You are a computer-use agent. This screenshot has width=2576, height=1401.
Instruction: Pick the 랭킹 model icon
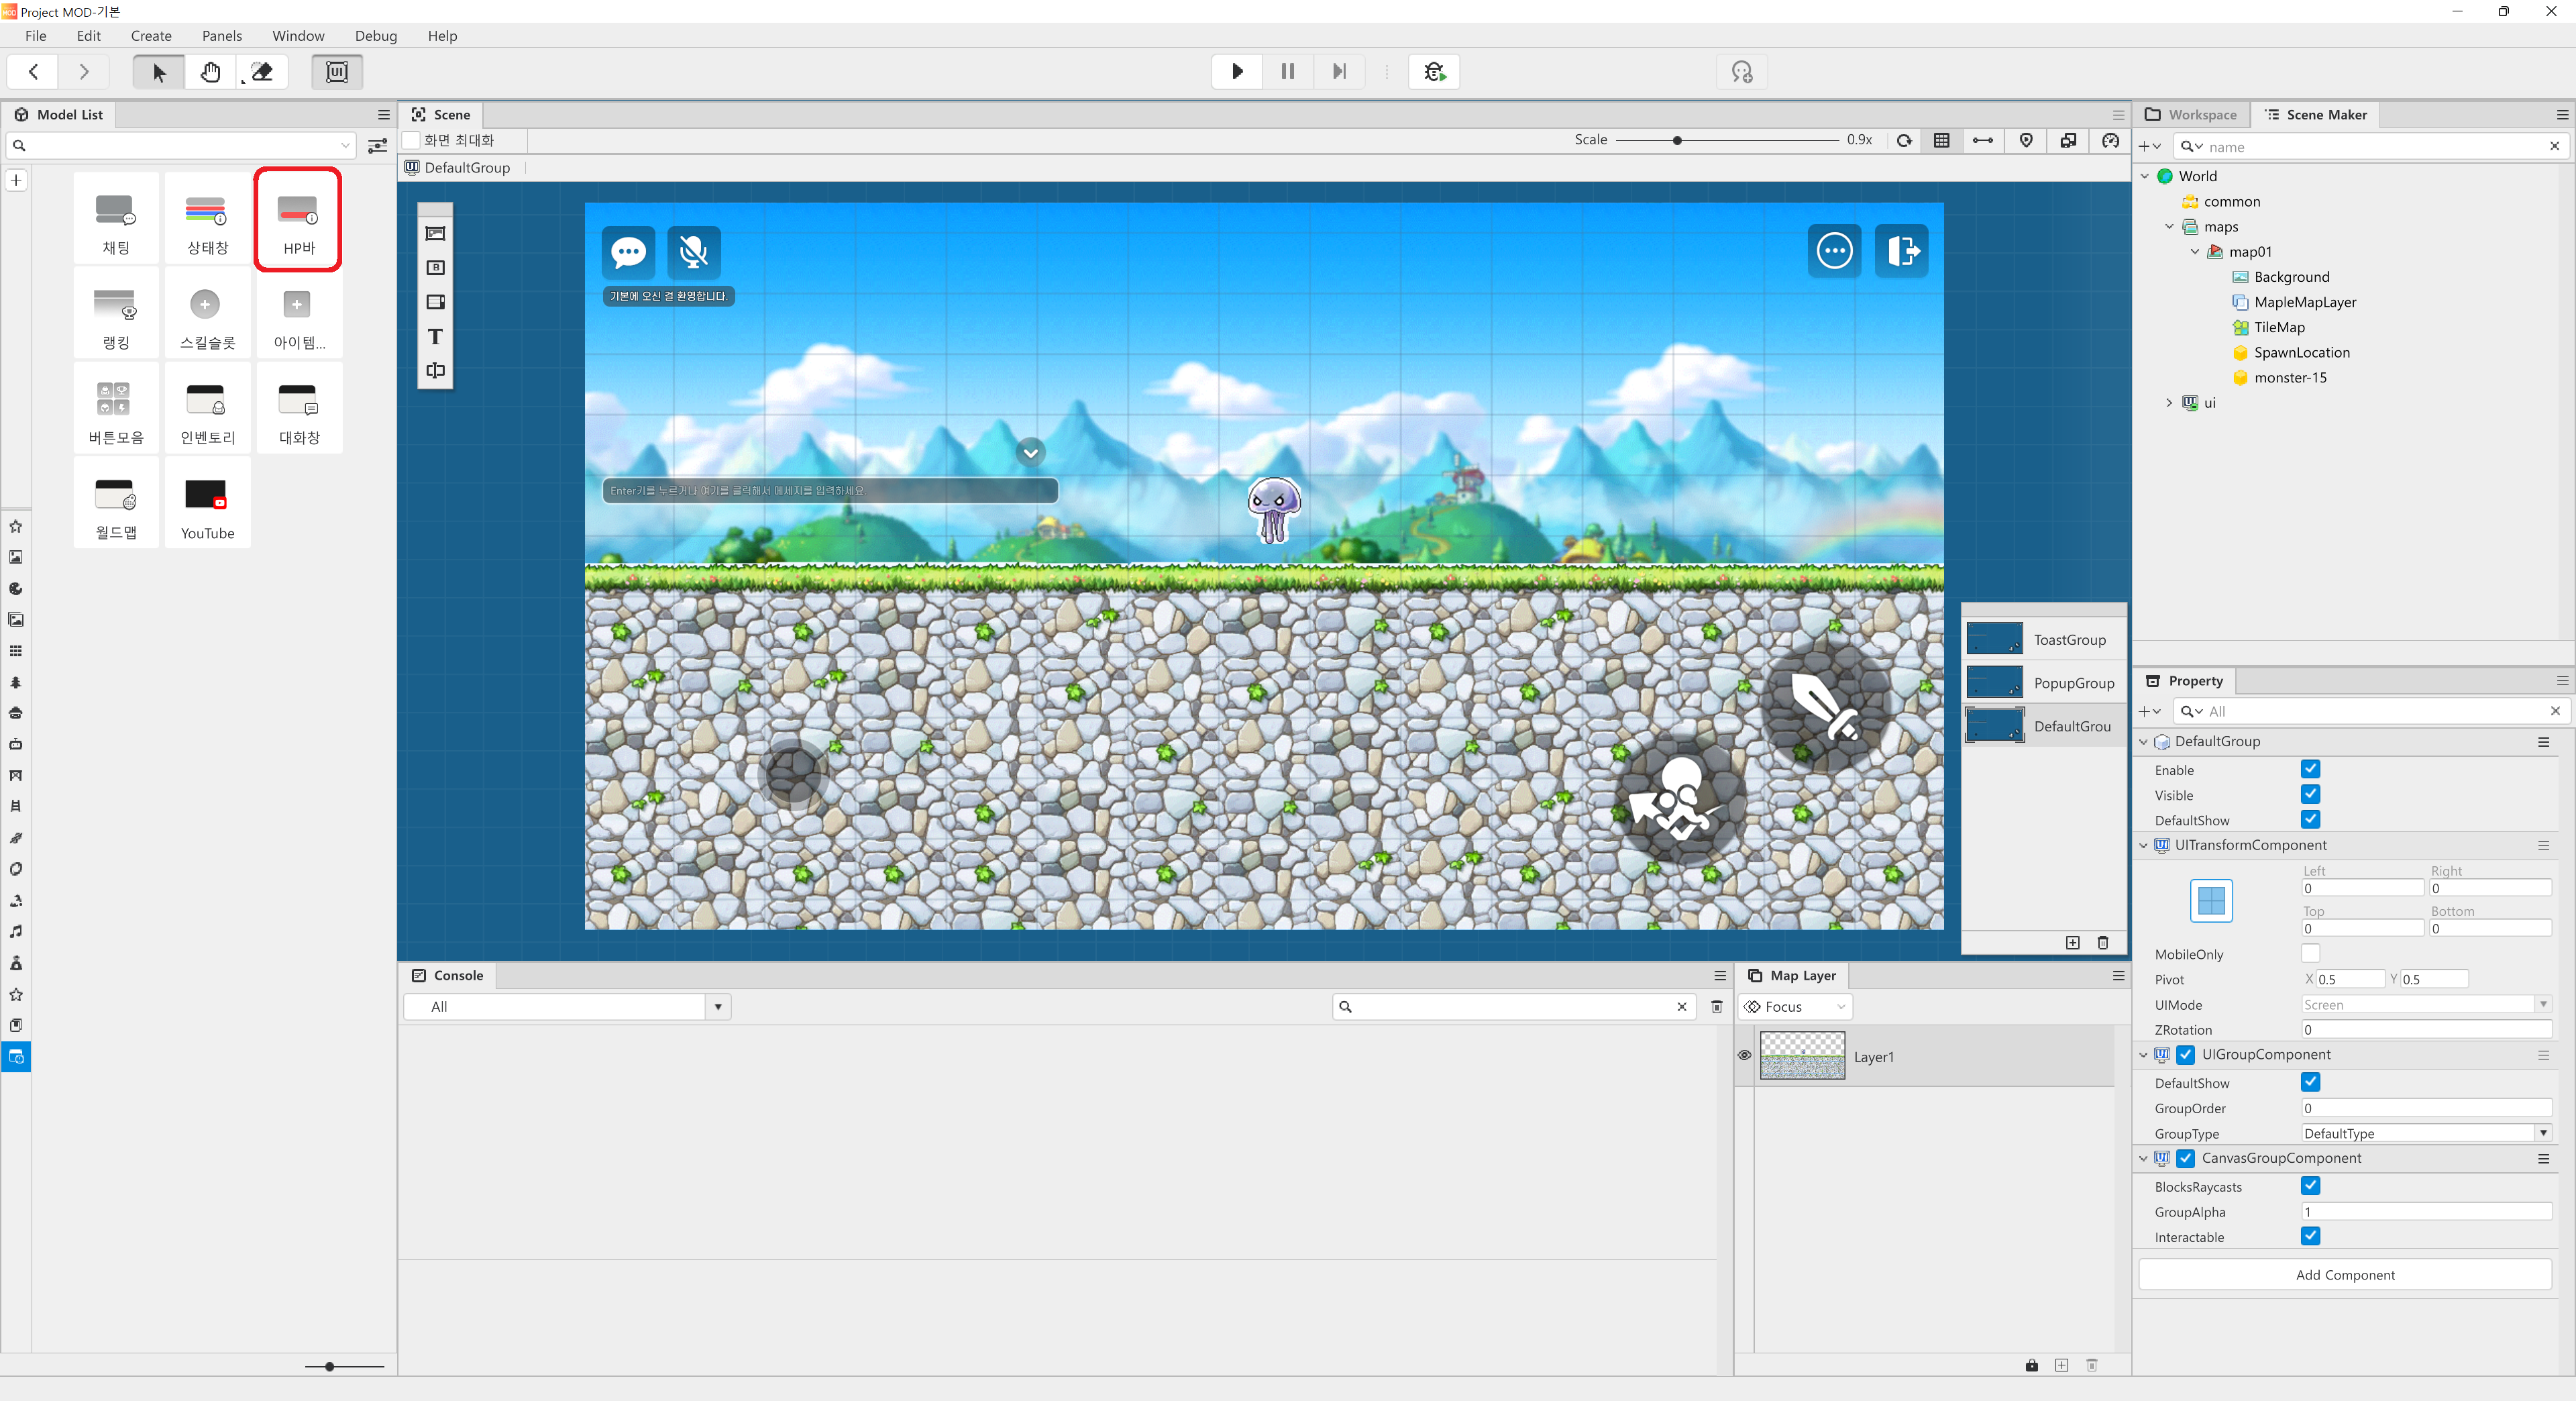point(116,314)
